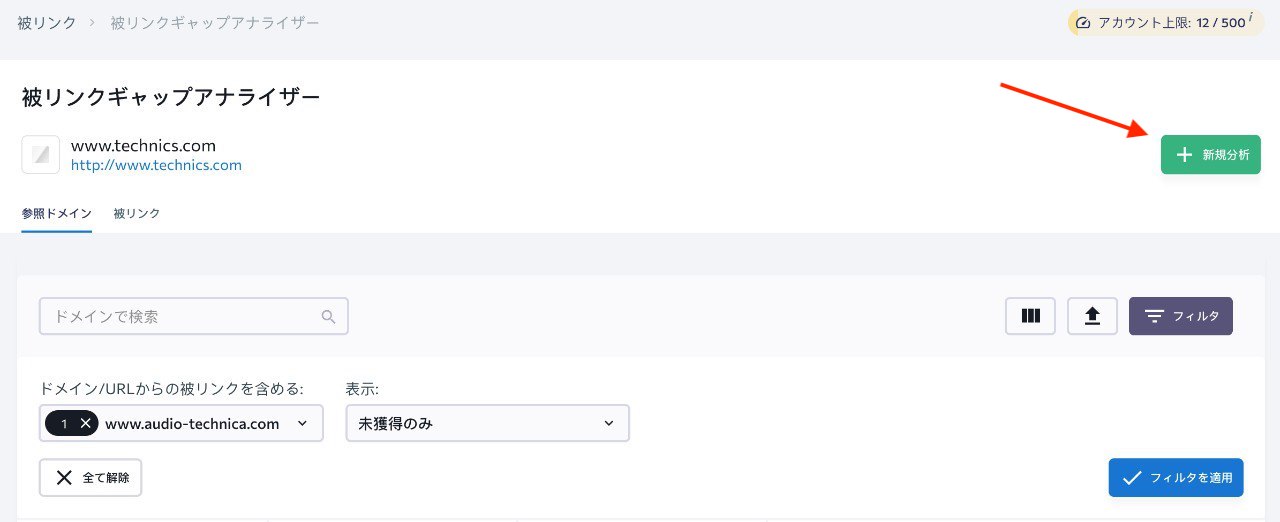Viewport: 1280px width, 522px height.
Task: Click the plus icon on 新規分析
Action: [x=1184, y=155]
